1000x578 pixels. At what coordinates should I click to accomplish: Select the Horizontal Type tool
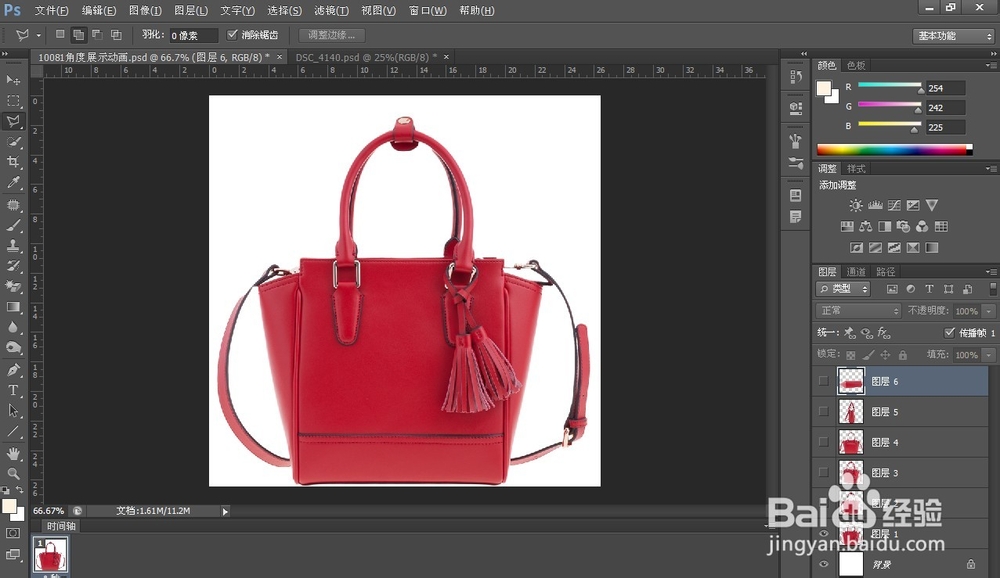pyautogui.click(x=13, y=390)
